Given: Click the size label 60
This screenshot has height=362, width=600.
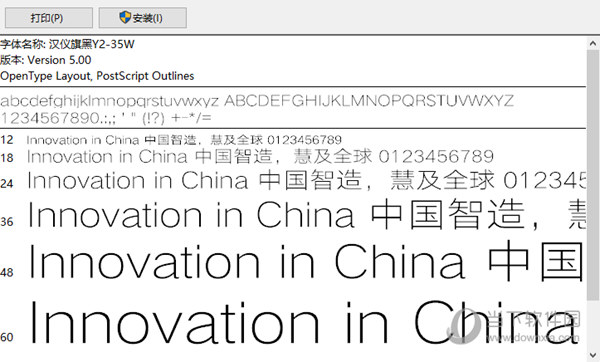Looking at the screenshot, I should (x=7, y=337).
